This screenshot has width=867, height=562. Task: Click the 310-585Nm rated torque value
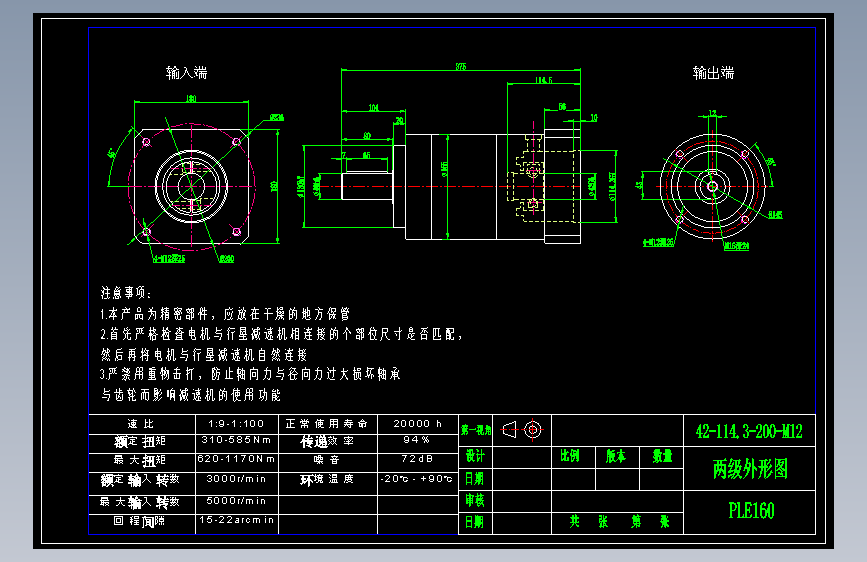pos(237,440)
